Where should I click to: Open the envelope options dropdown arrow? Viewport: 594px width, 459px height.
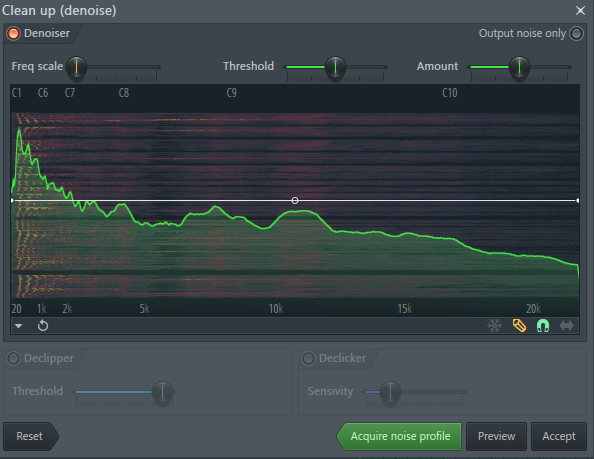coord(19,326)
